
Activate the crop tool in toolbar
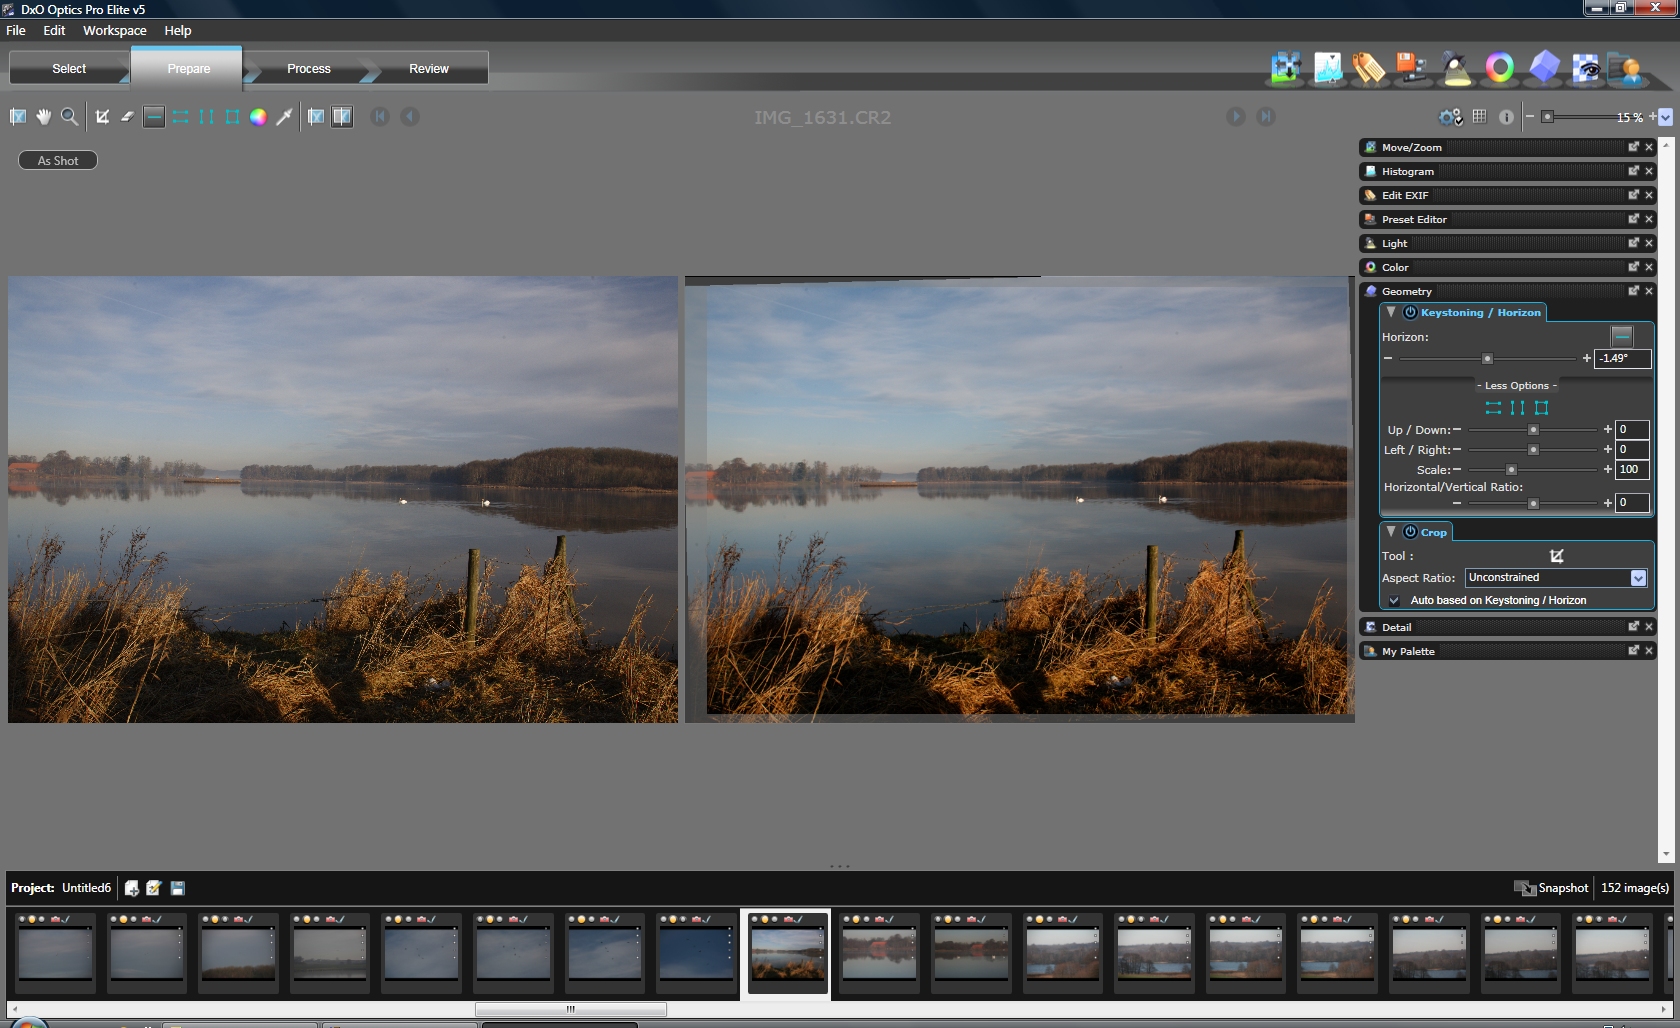point(102,117)
